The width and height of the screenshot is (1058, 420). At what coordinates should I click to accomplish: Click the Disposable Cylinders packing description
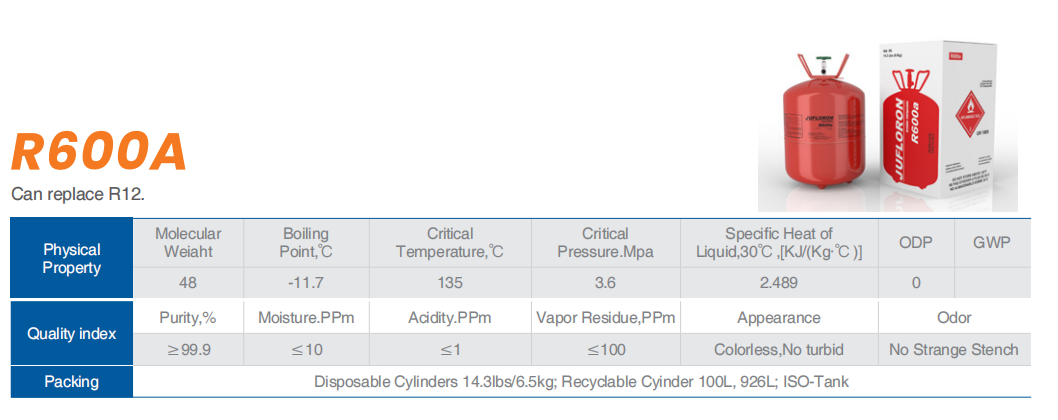pos(581,382)
